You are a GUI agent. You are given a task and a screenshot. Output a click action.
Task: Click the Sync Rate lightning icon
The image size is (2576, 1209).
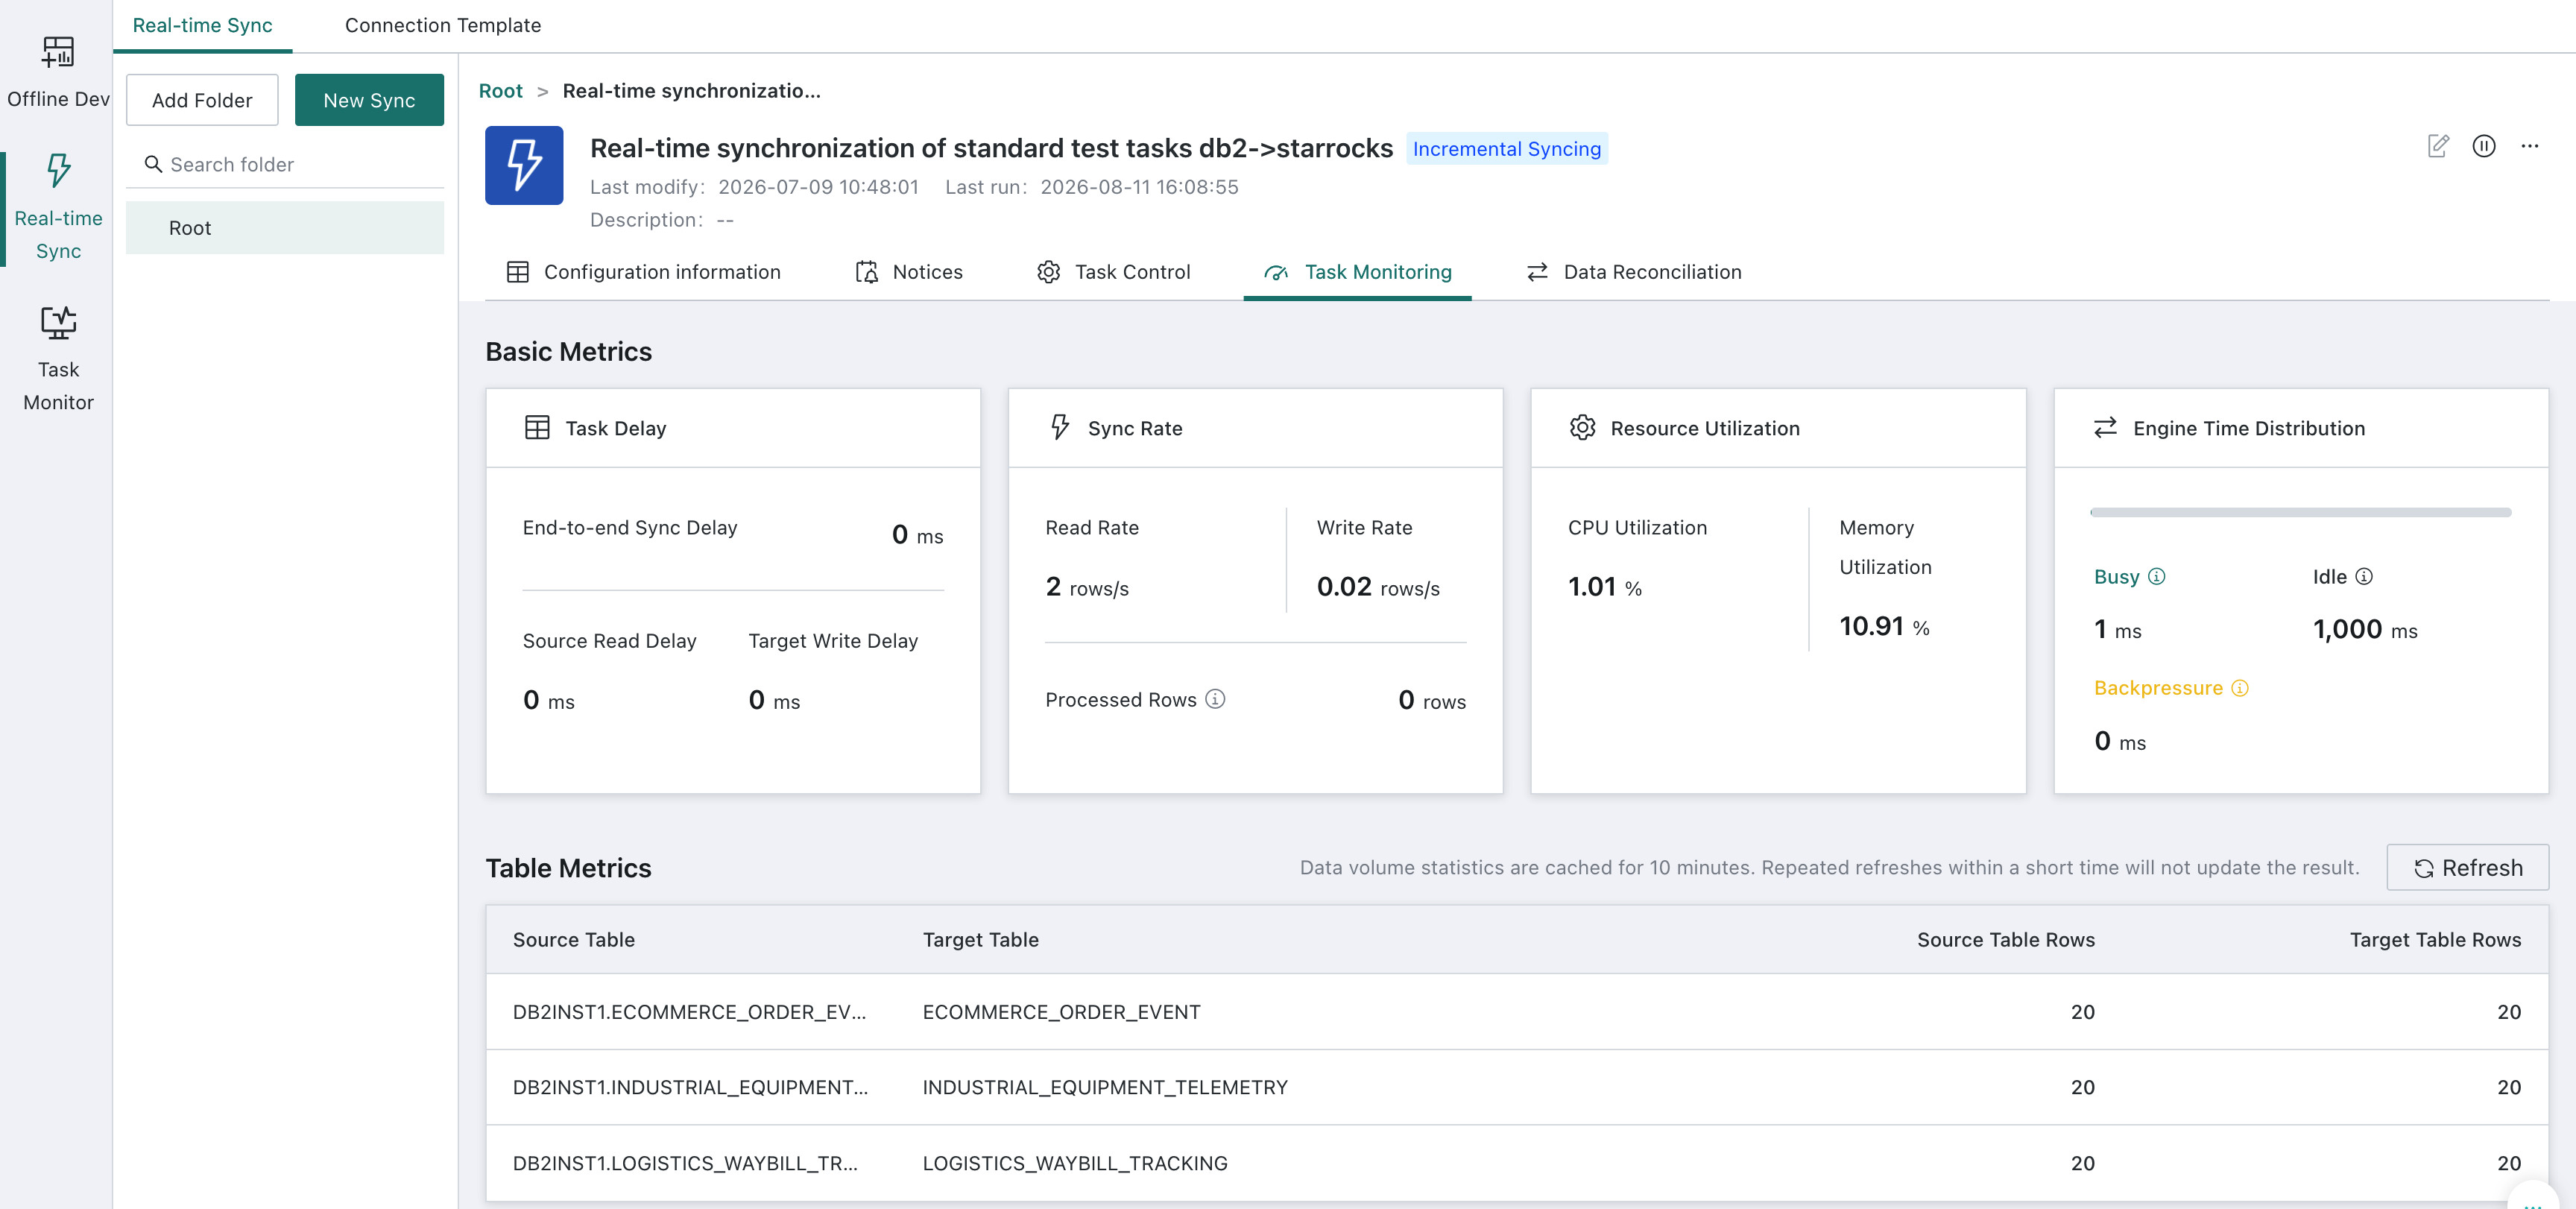1060,427
